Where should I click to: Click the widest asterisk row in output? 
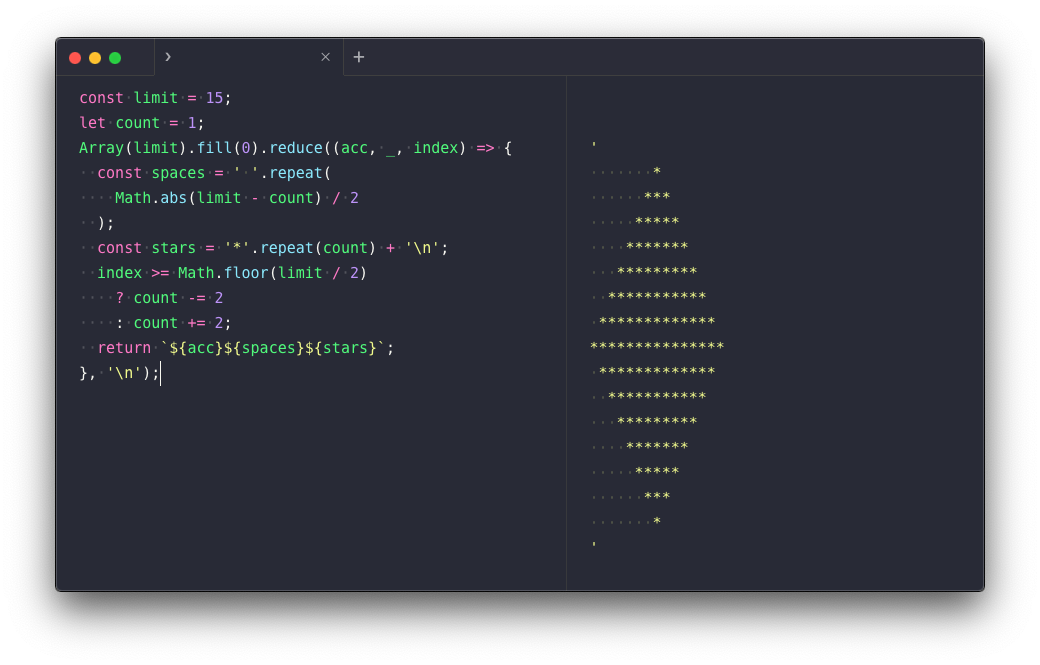pos(656,346)
